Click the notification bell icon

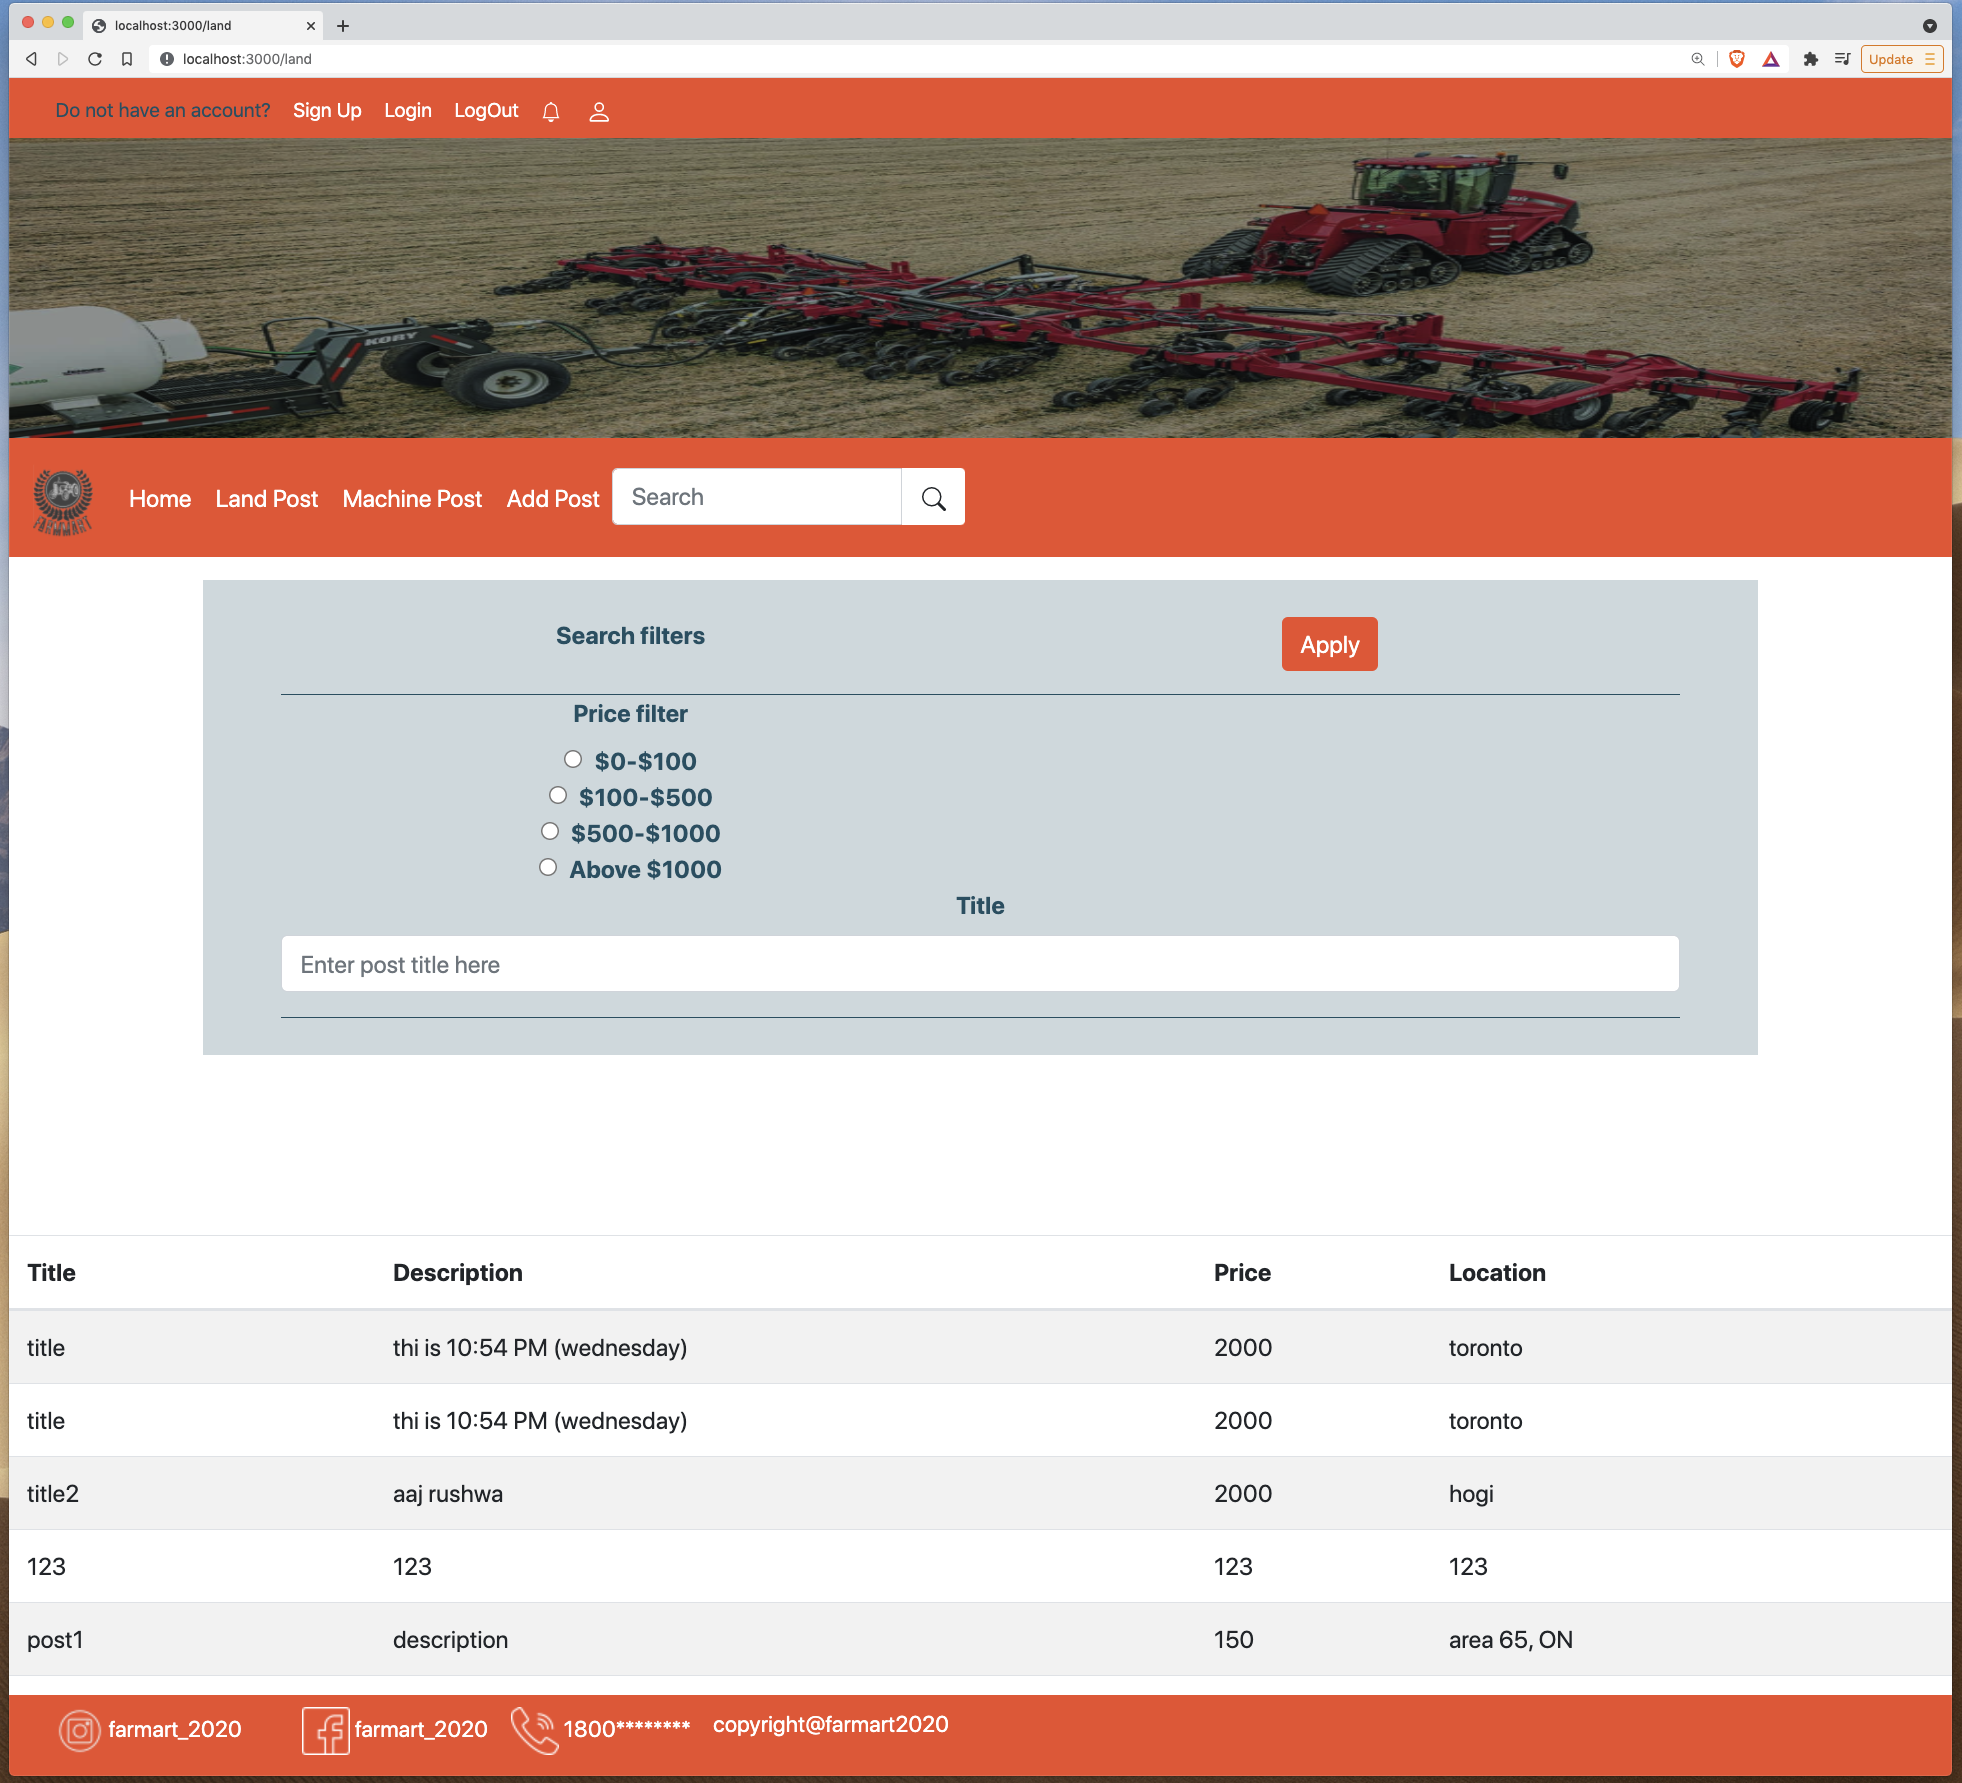(x=551, y=112)
